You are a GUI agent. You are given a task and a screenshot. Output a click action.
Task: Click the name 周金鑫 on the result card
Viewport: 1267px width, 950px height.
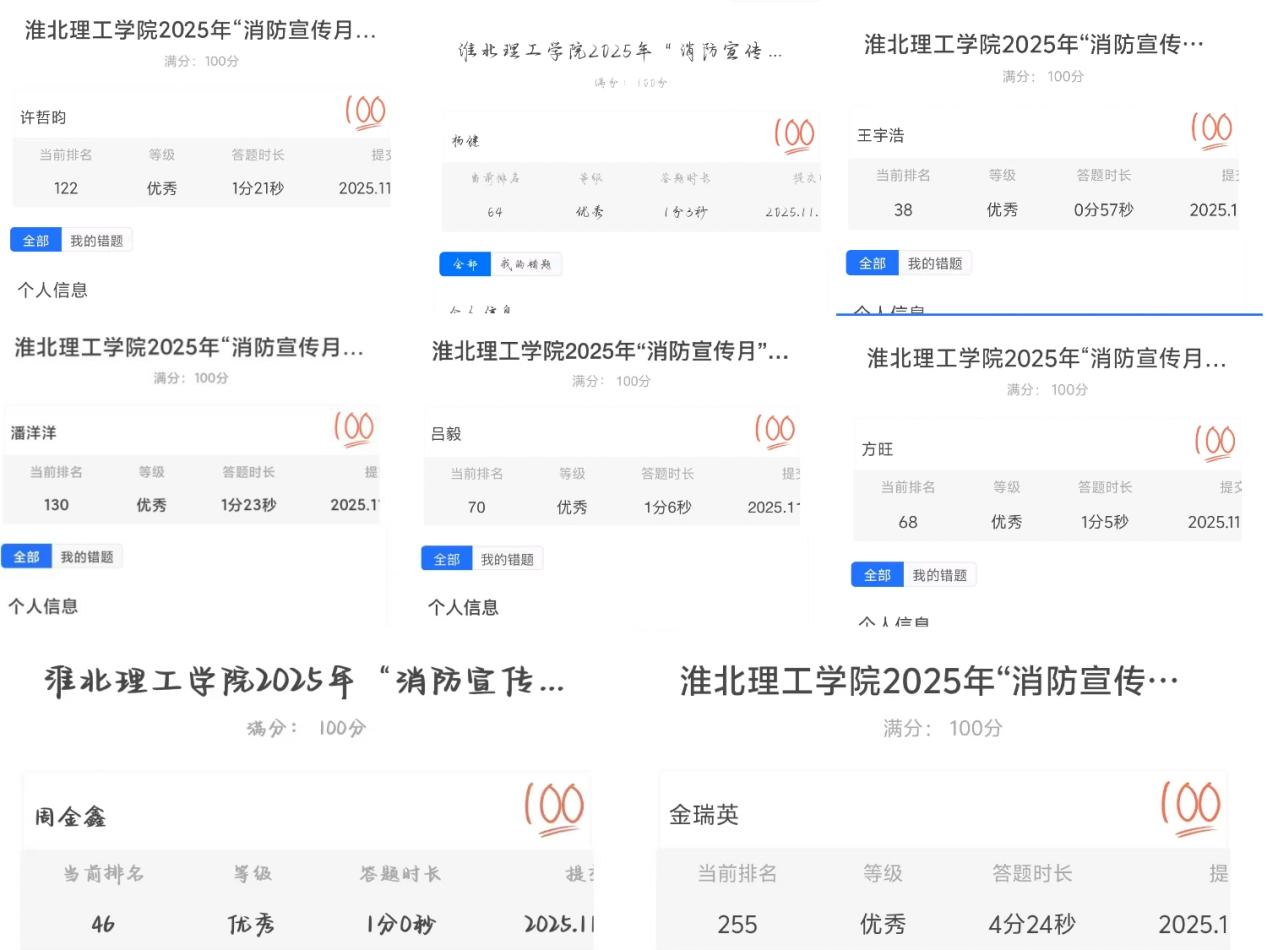pyautogui.click(x=71, y=818)
